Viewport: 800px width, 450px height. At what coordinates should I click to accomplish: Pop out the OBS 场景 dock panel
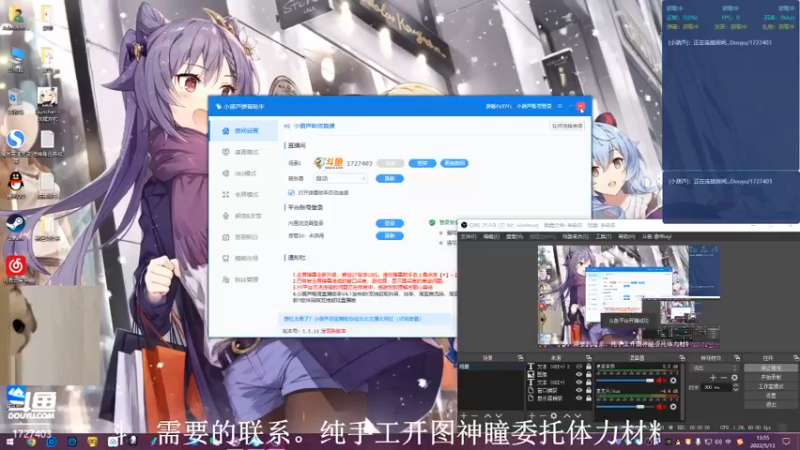(x=520, y=358)
